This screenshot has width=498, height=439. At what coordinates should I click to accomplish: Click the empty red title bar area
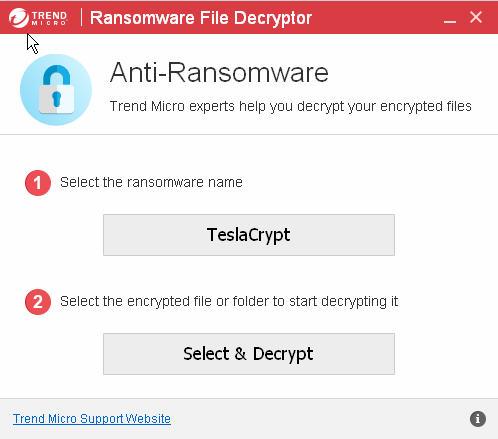coord(377,17)
